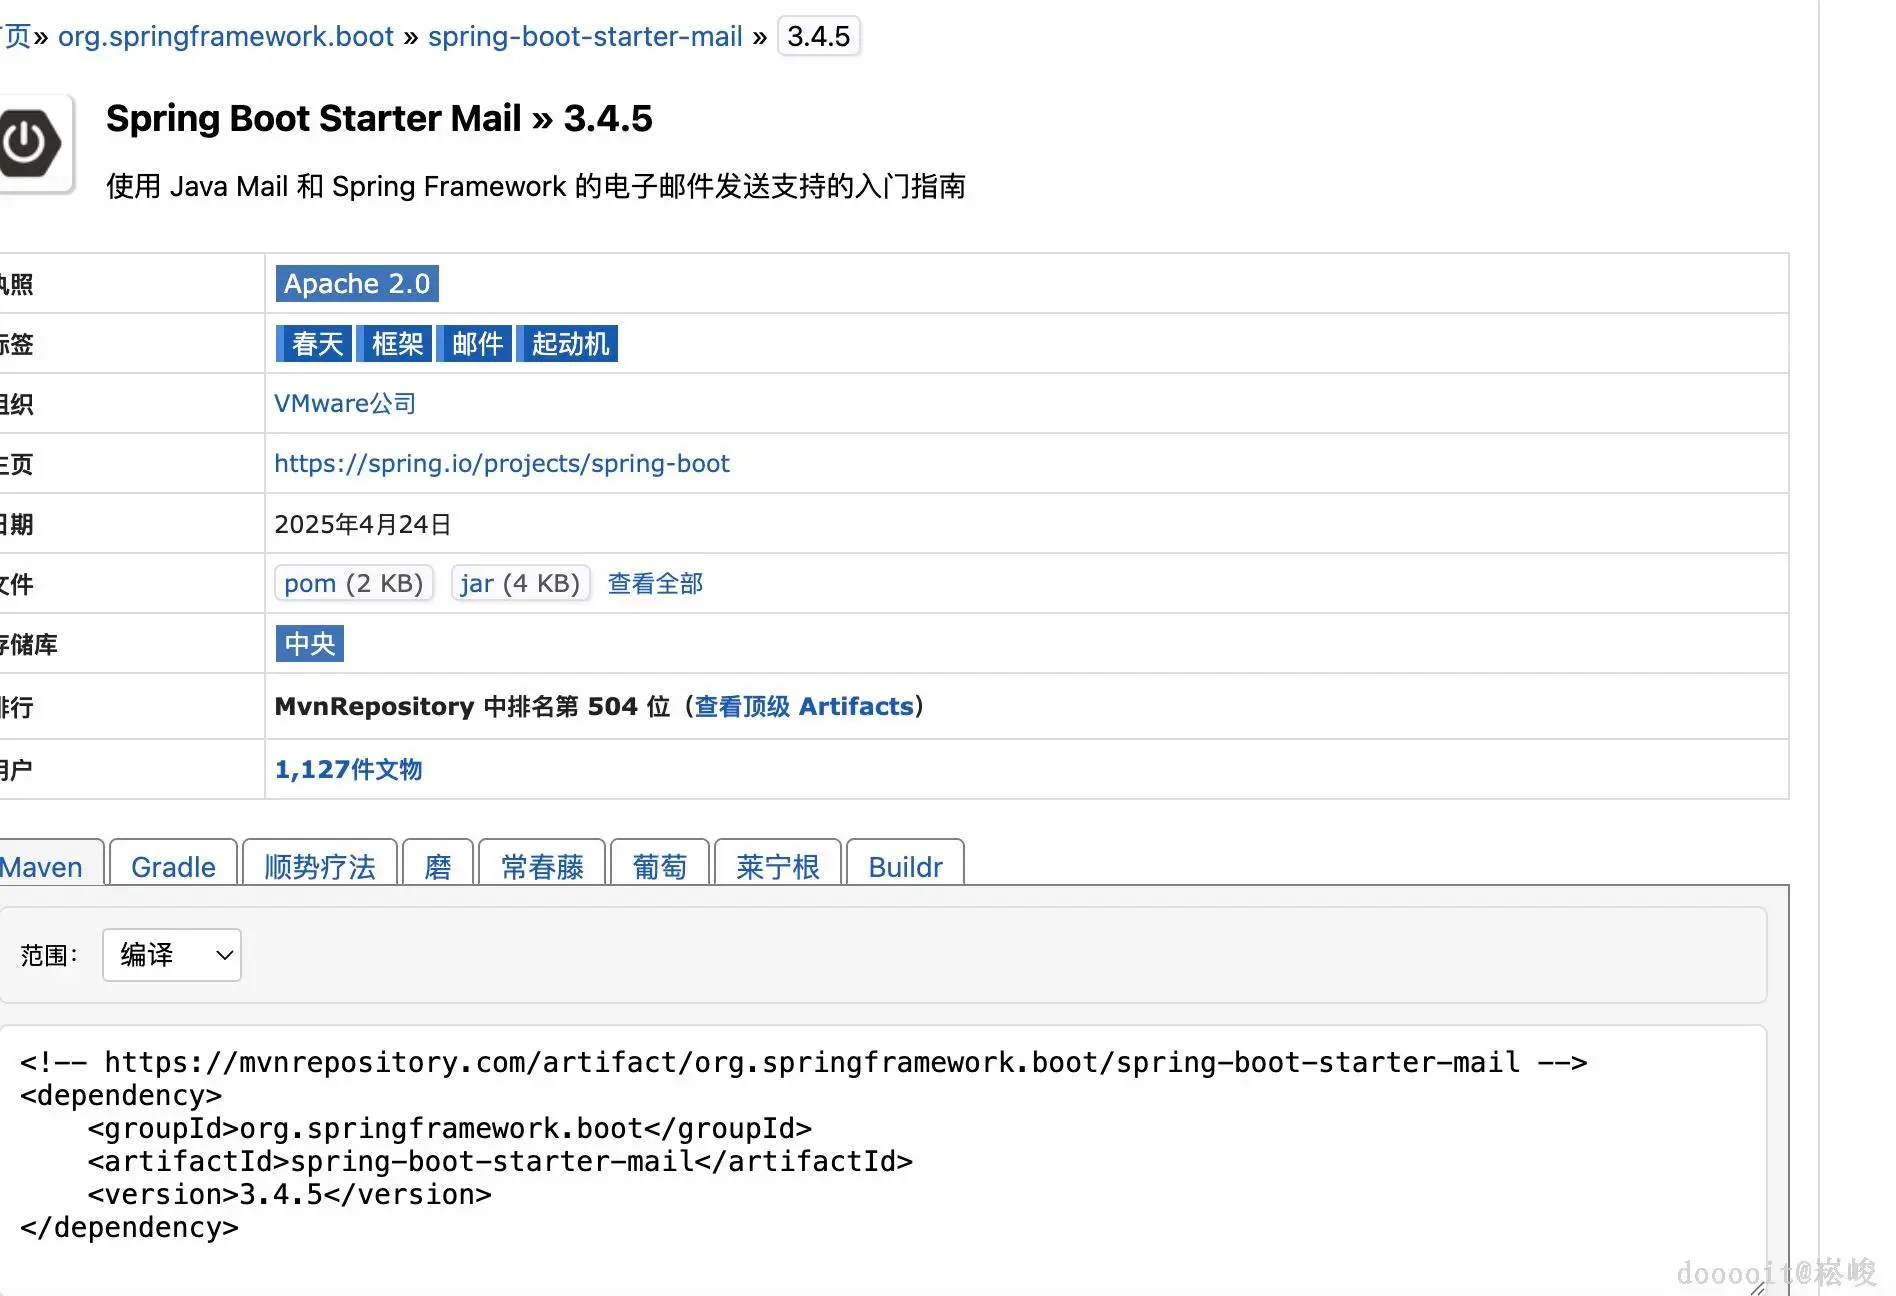Open the 莱宁根 tab
This screenshot has width=1896, height=1296.
coord(778,866)
